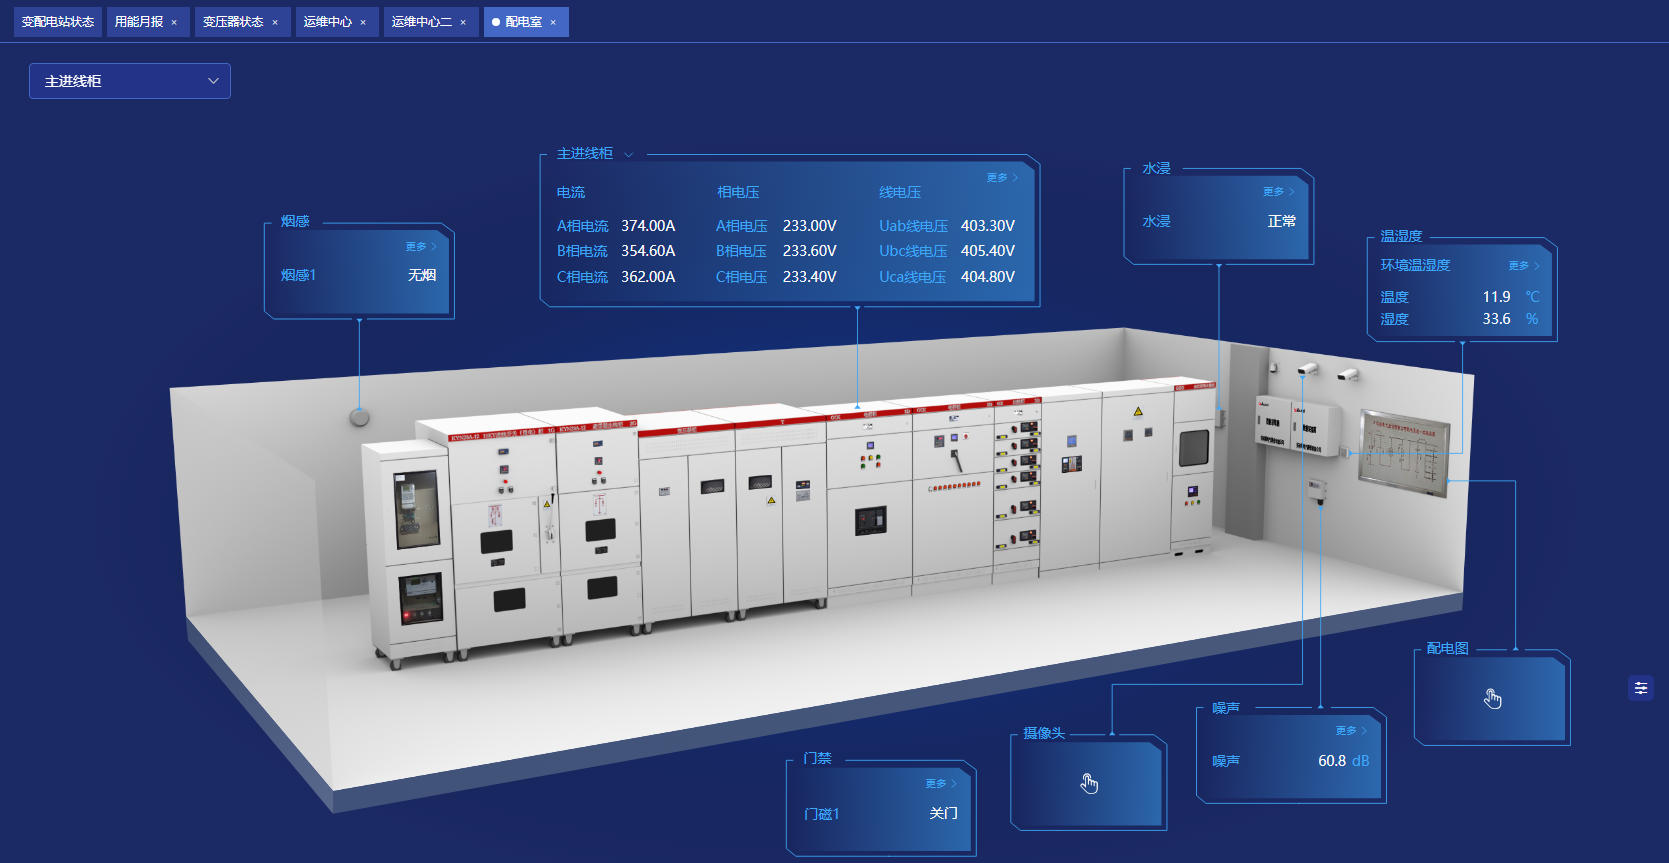Click the hand icon in 配电图 panel
The image size is (1669, 863).
[x=1492, y=699]
